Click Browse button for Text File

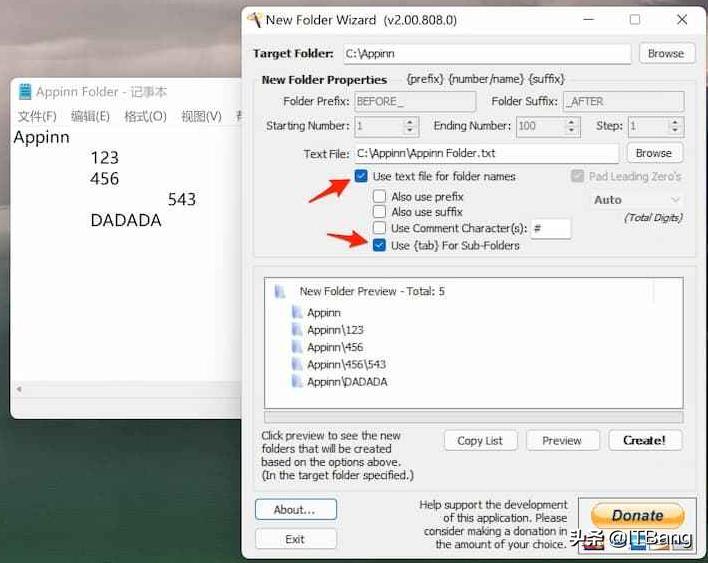pyautogui.click(x=654, y=153)
